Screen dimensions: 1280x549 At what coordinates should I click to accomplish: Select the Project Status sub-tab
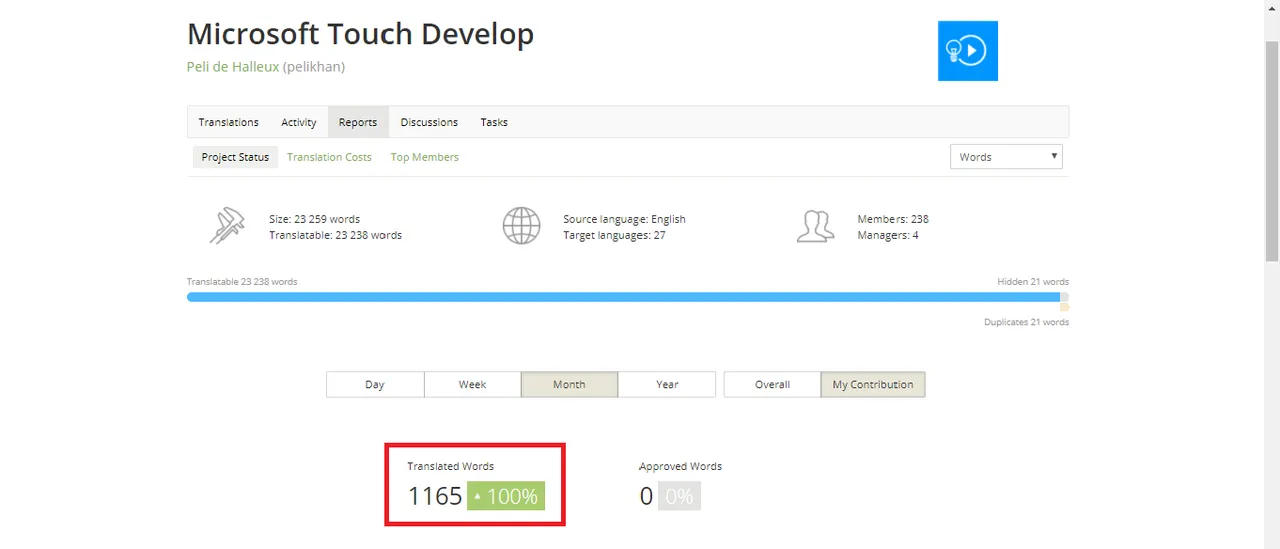pyautogui.click(x=235, y=157)
